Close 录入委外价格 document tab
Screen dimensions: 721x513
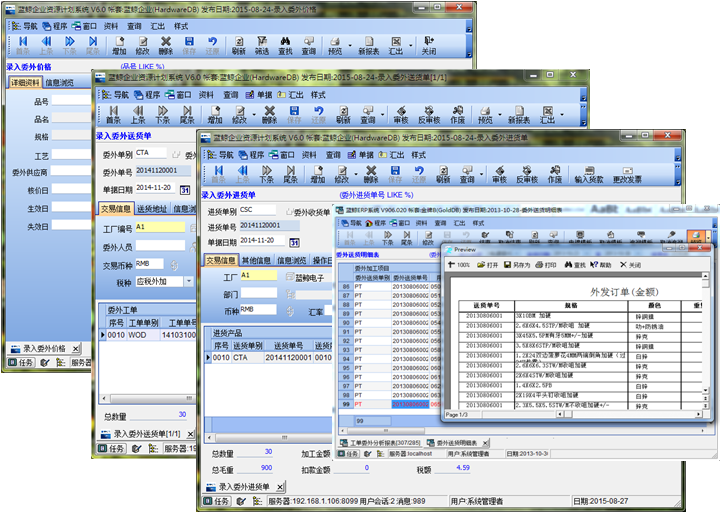click(x=76, y=349)
